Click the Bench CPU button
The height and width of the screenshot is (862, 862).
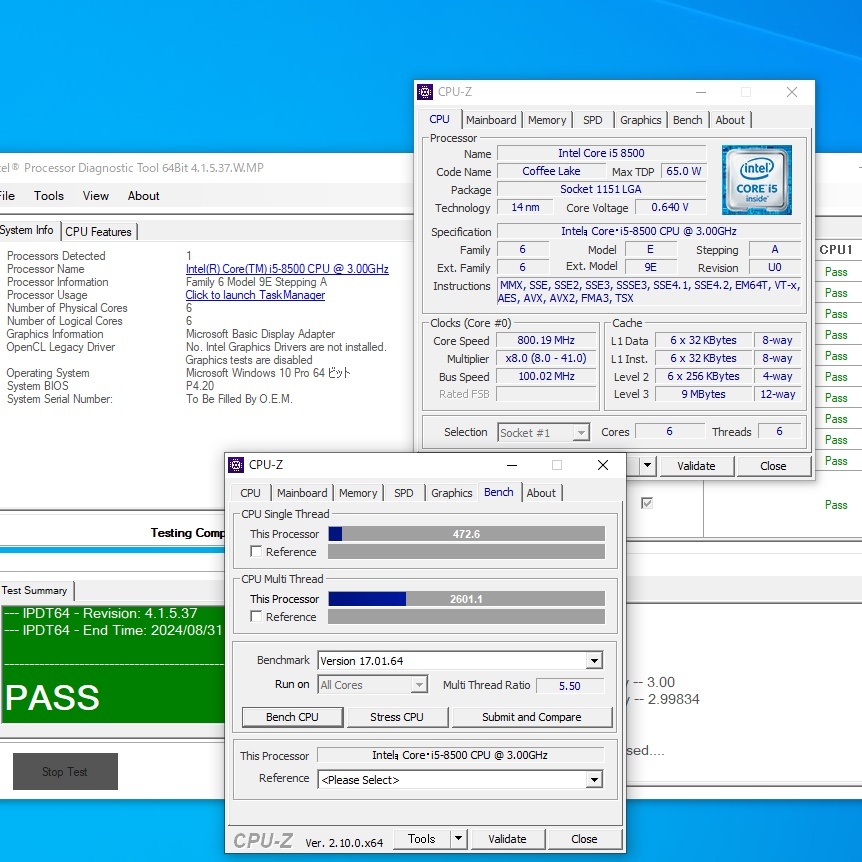pyautogui.click(x=292, y=717)
